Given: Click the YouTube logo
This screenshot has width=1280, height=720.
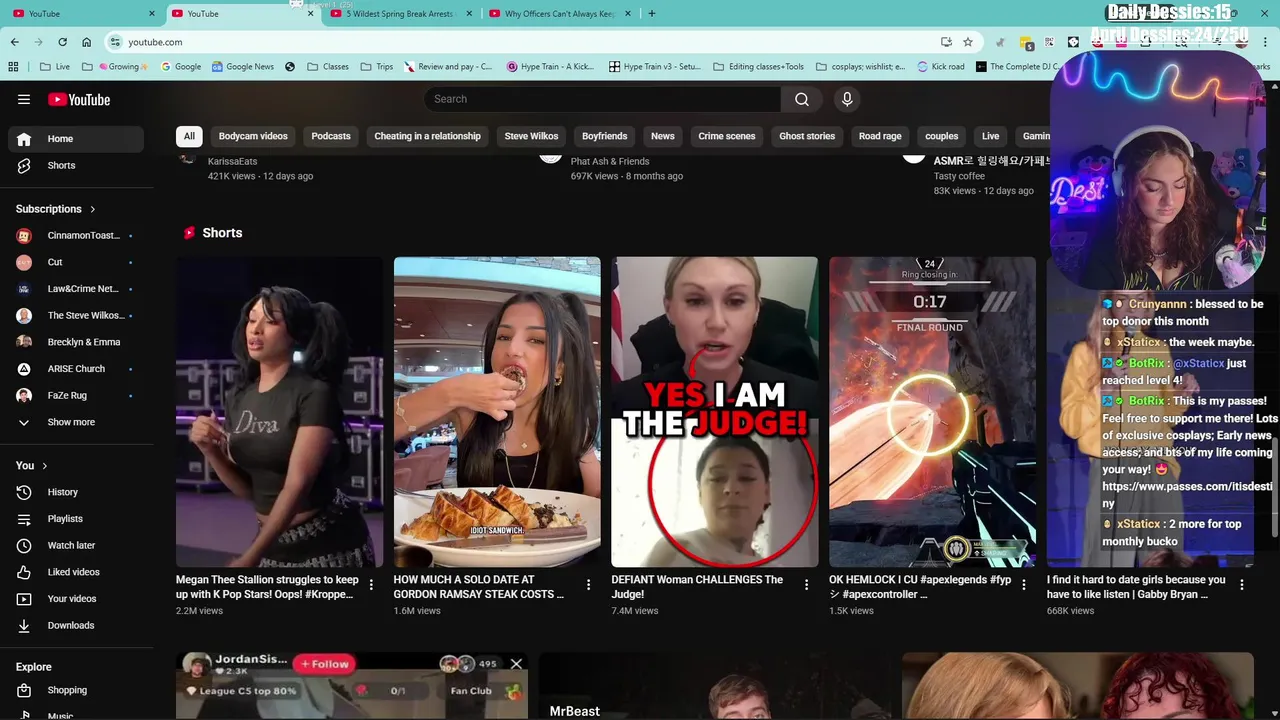Looking at the screenshot, I should pyautogui.click(x=79, y=99).
